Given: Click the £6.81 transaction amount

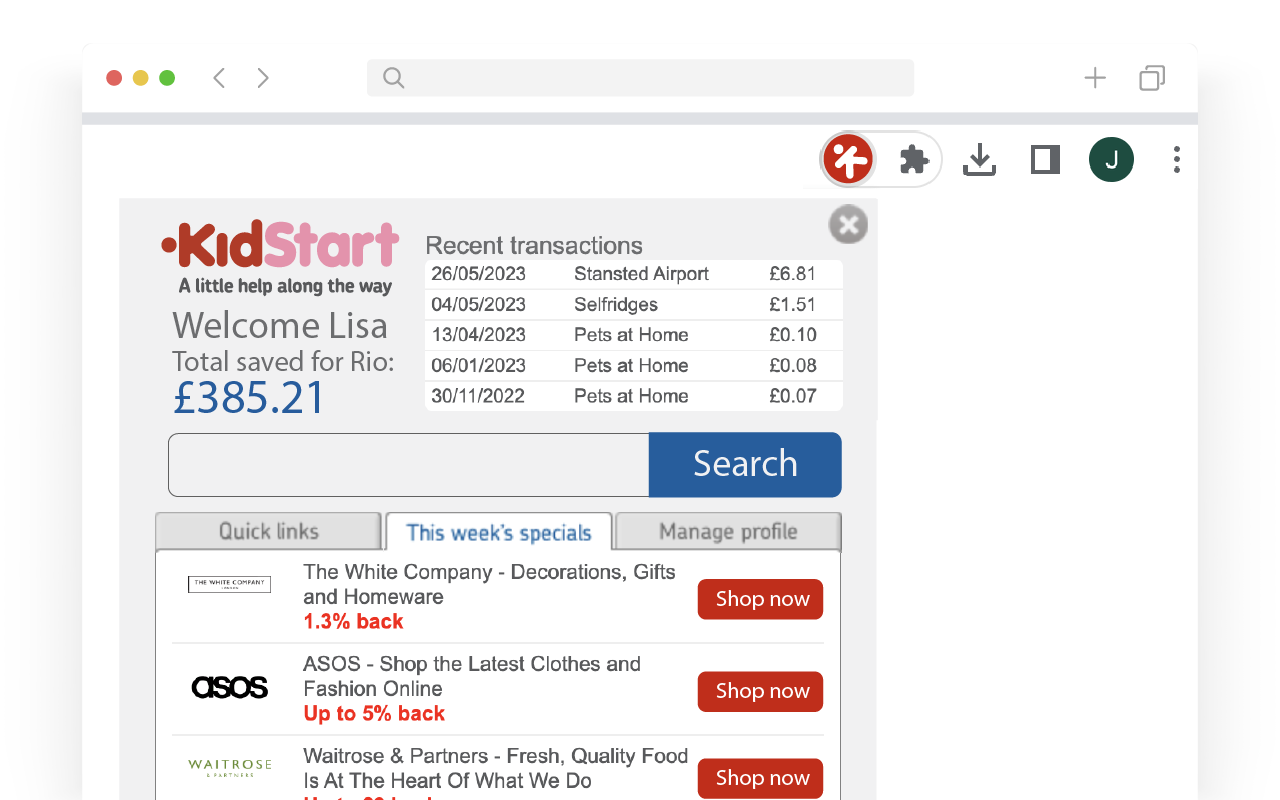Looking at the screenshot, I should (792, 274).
